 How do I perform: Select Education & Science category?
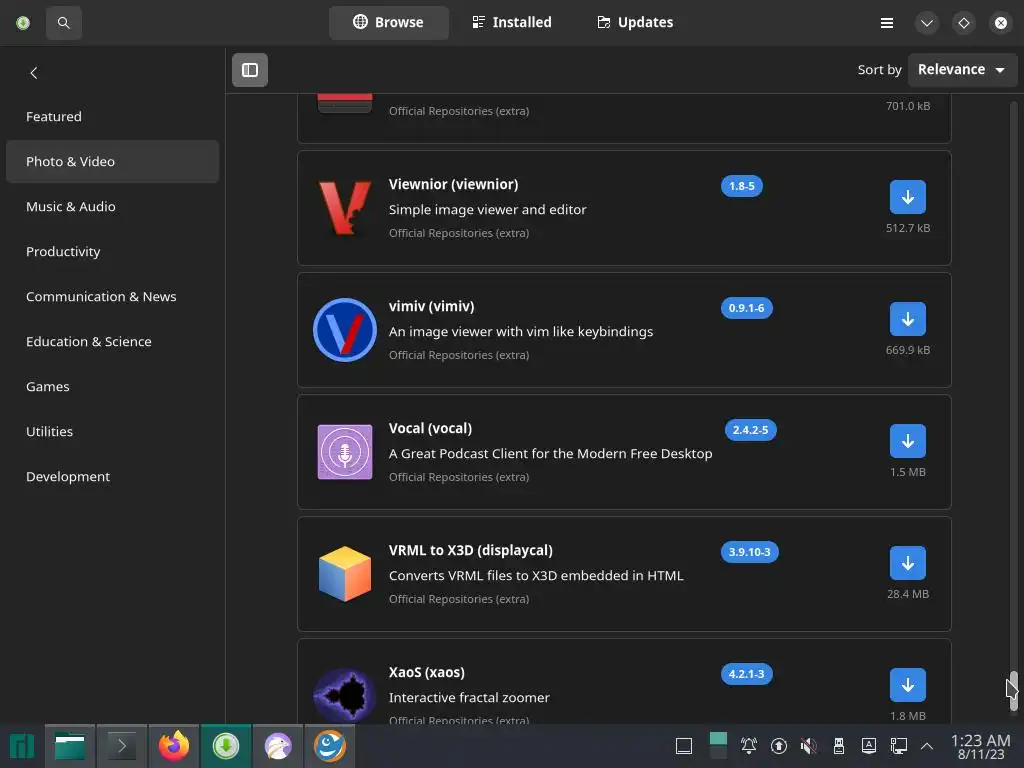(112, 342)
